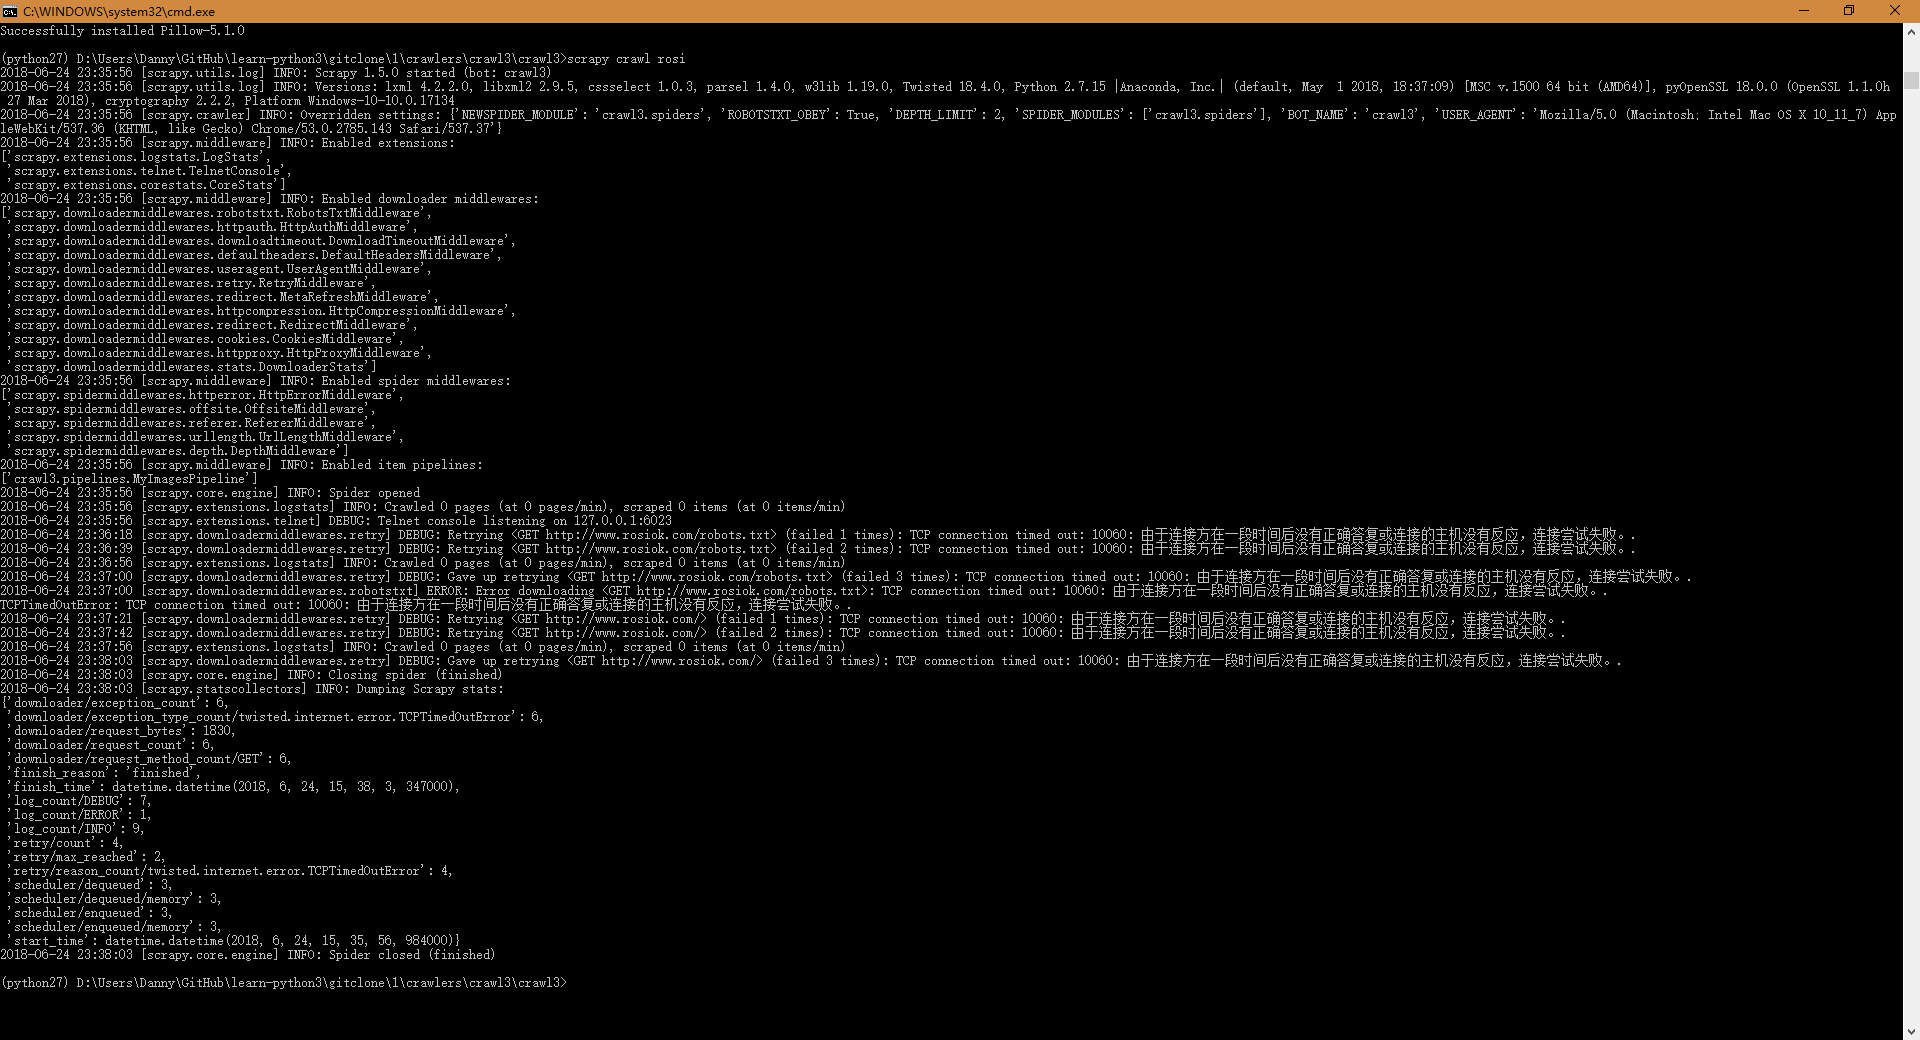Click 'INFO: Enabled item pipelines:' line
Screen dimensions: 1920x1040
[x=241, y=465]
